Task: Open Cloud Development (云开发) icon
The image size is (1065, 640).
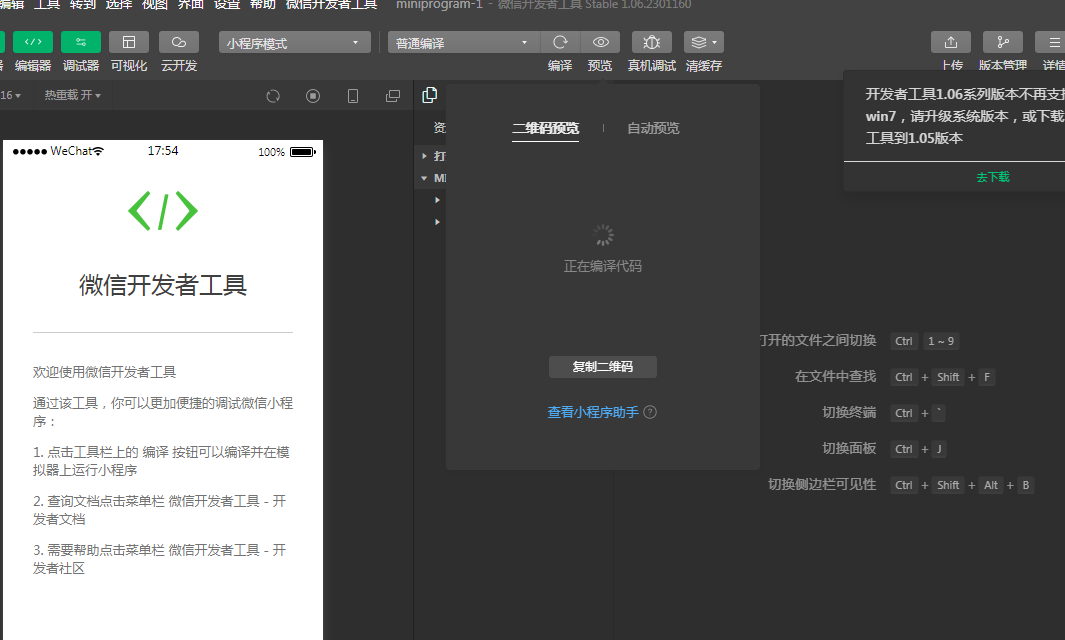Action: (179, 42)
